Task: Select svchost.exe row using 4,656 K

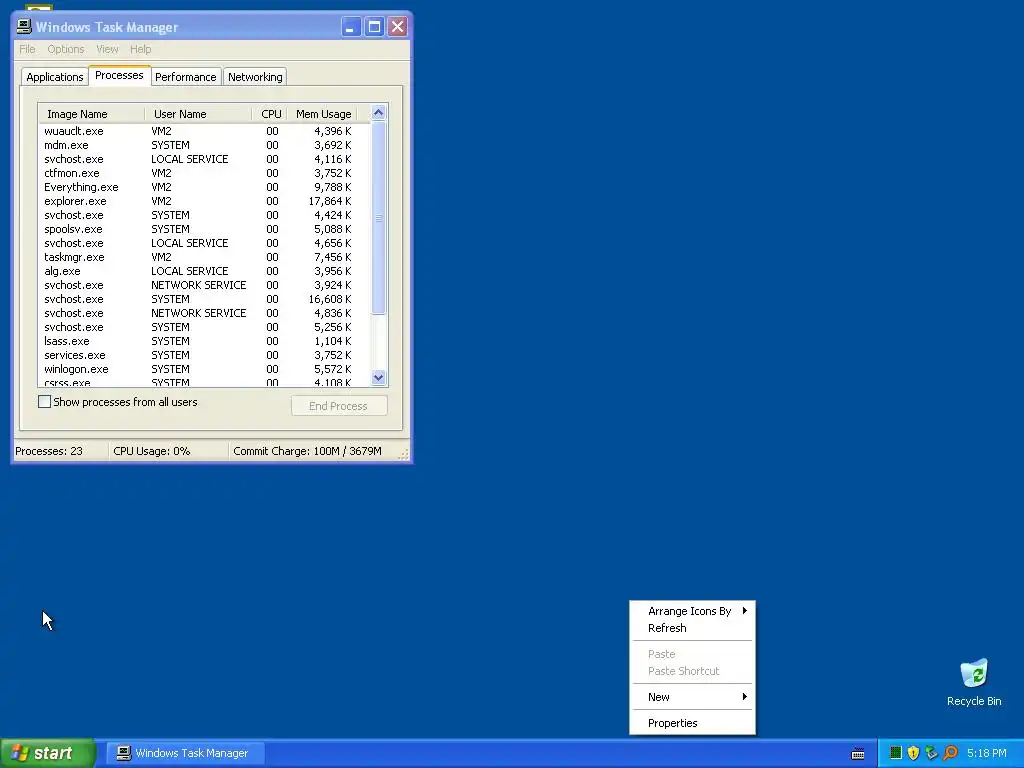Action: pos(204,243)
